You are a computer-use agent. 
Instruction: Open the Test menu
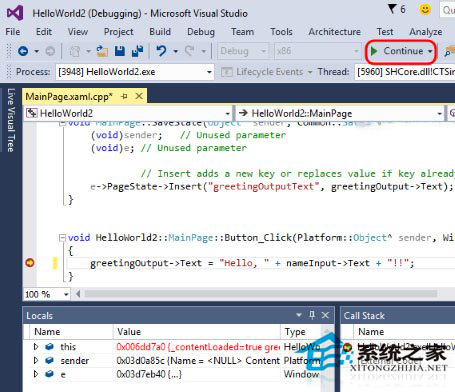coord(385,32)
